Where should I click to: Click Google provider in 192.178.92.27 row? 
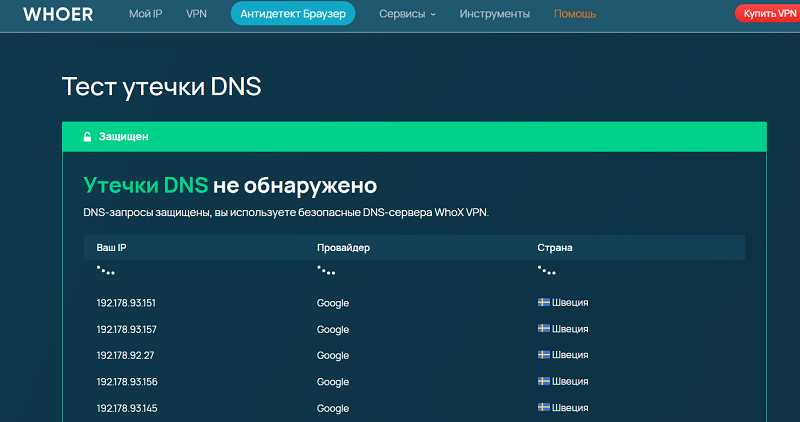333,356
